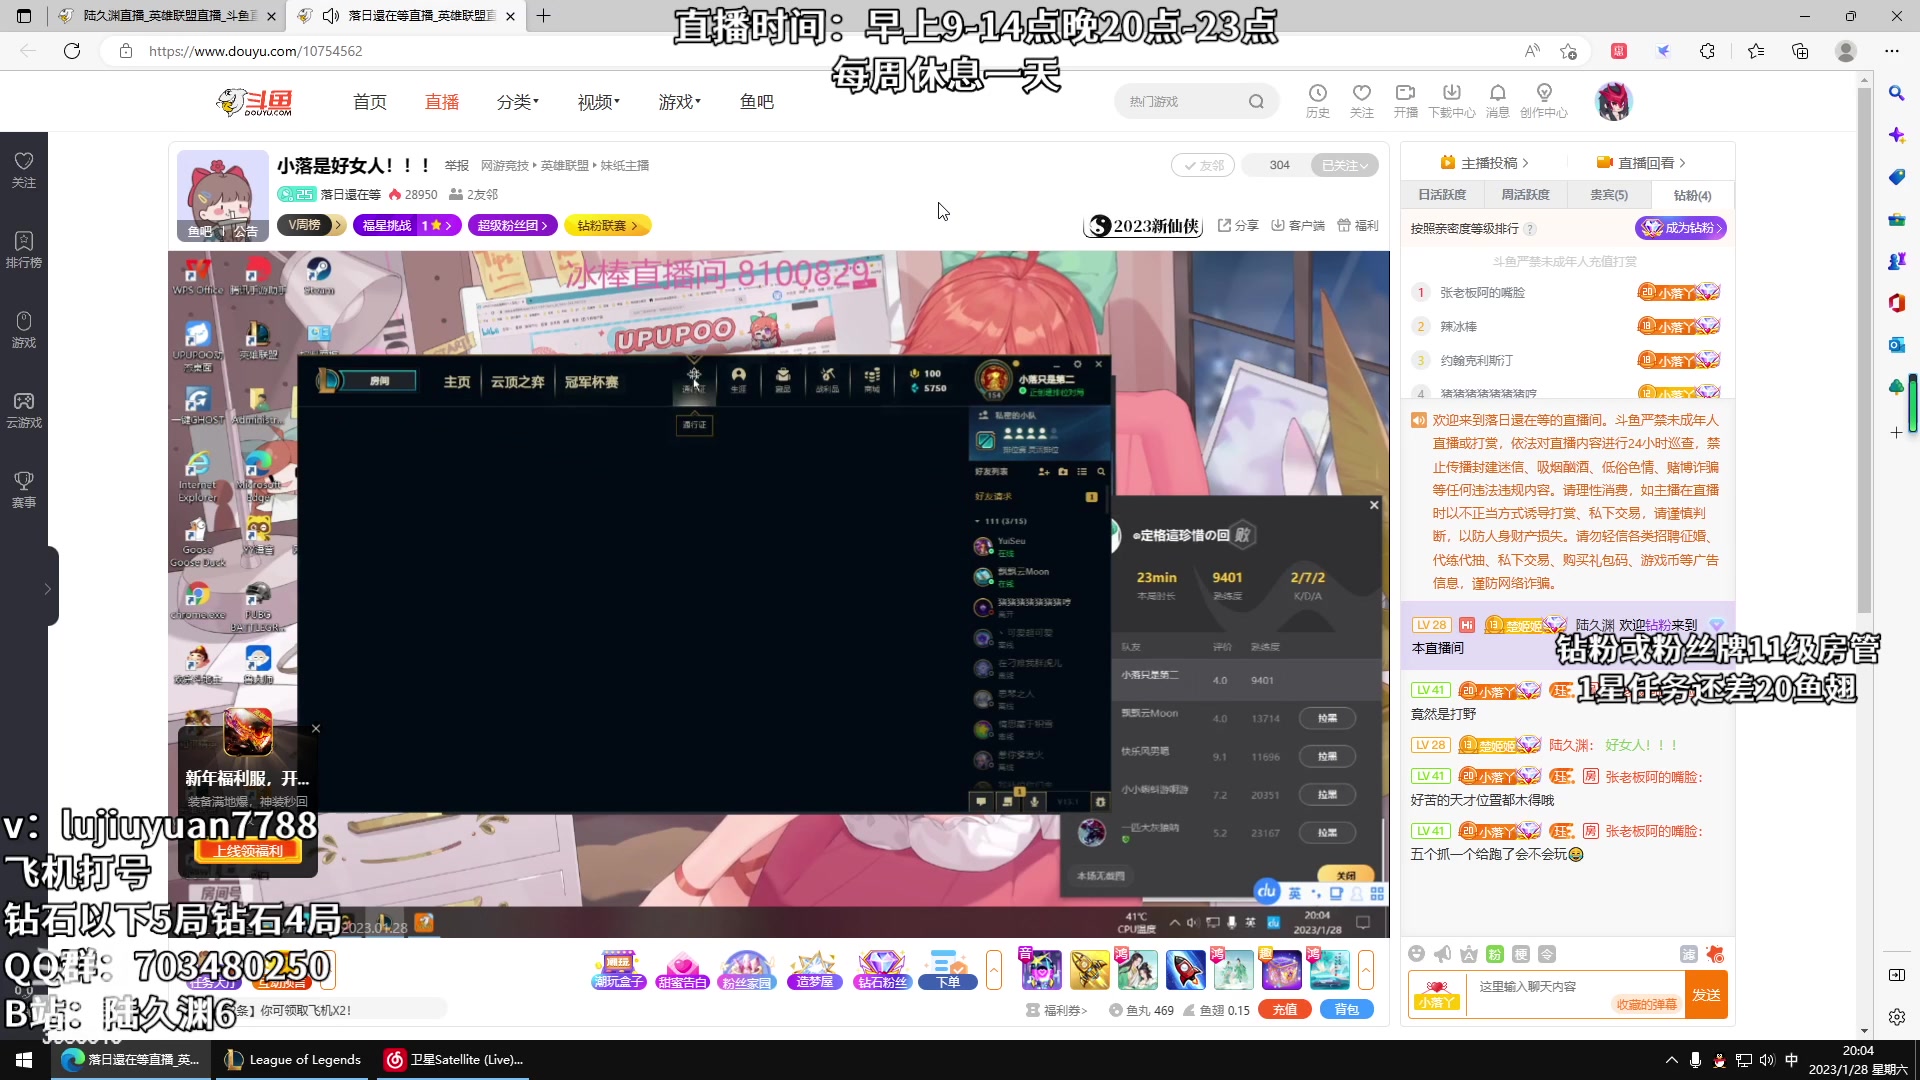Expand the activity icons panel arrow

point(993,969)
